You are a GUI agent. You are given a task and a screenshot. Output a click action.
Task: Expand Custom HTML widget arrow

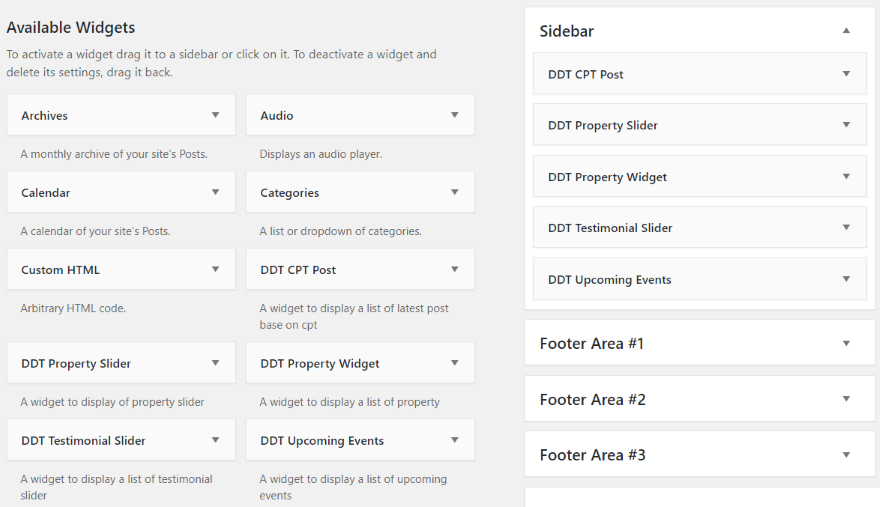[215, 269]
